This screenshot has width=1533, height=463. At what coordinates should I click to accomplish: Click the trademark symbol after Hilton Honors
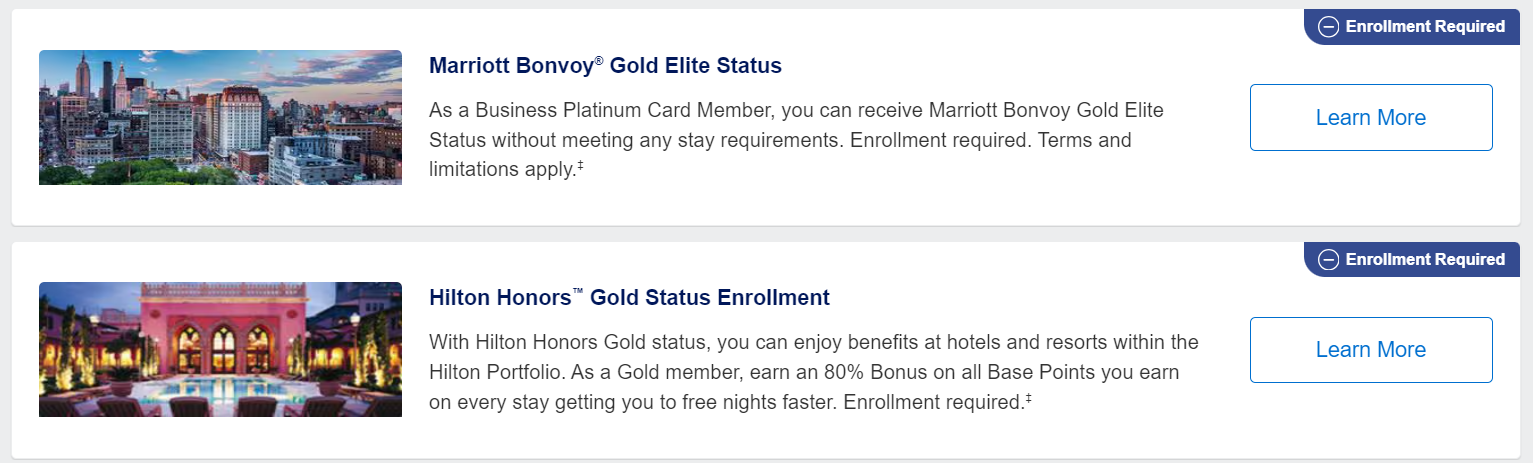tap(578, 293)
